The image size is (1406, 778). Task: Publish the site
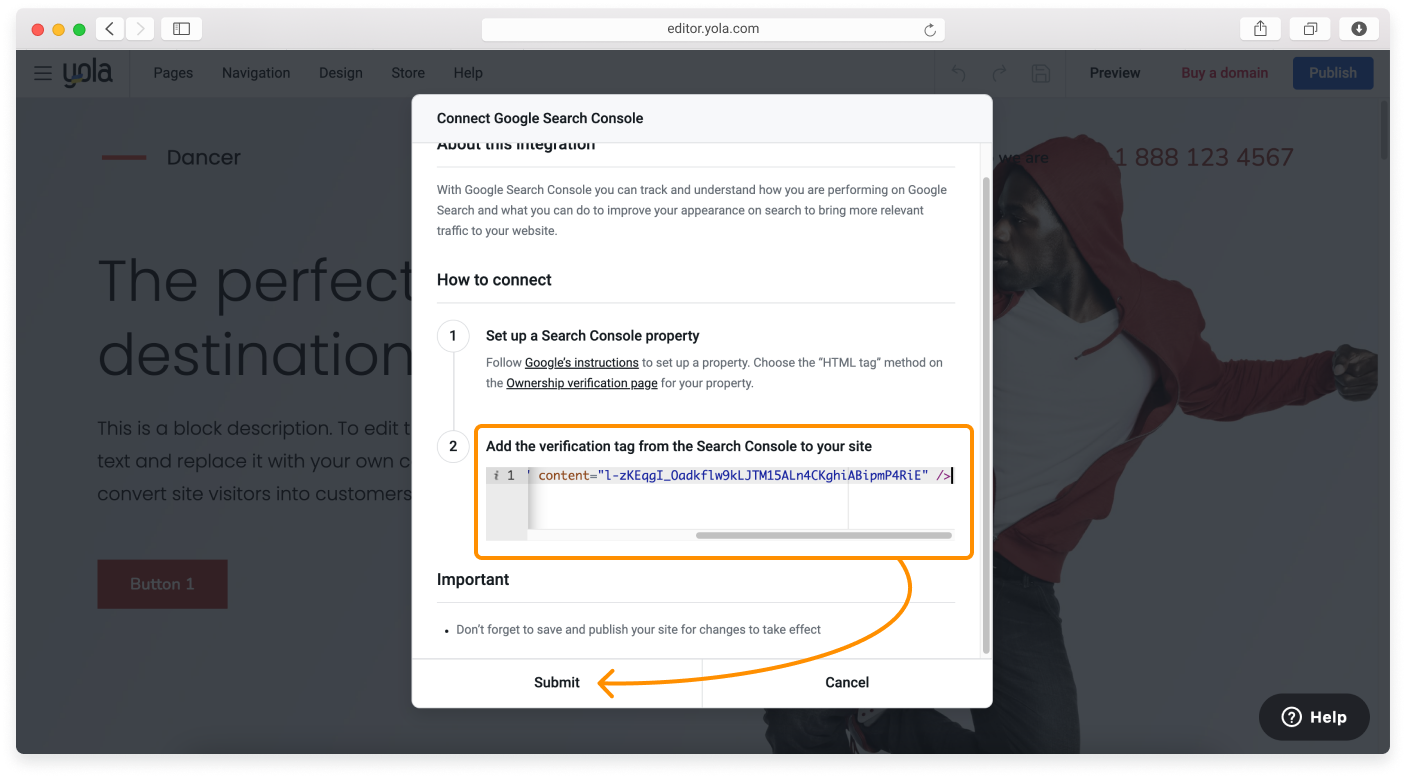click(1332, 73)
